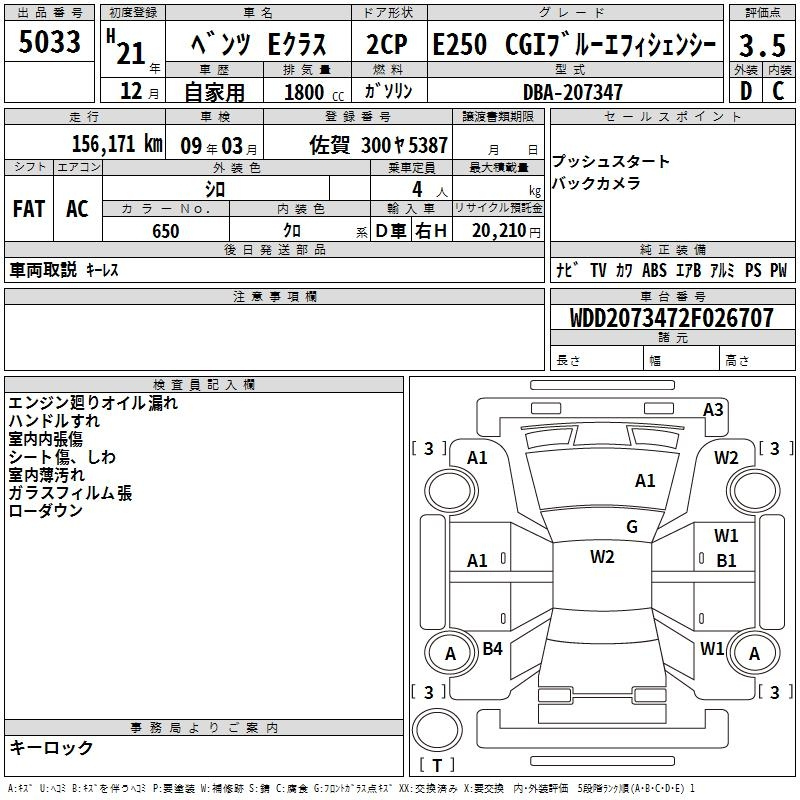The image size is (800, 800).
Task: Click the exterior grade D
Action: click(746, 91)
